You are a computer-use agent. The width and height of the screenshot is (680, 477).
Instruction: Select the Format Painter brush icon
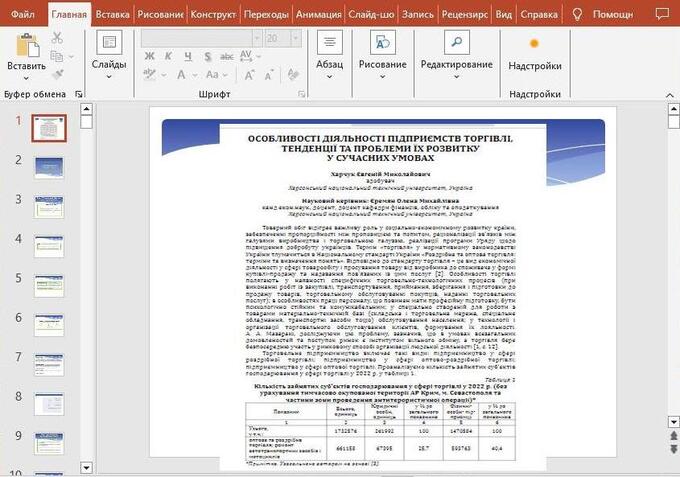[57, 73]
